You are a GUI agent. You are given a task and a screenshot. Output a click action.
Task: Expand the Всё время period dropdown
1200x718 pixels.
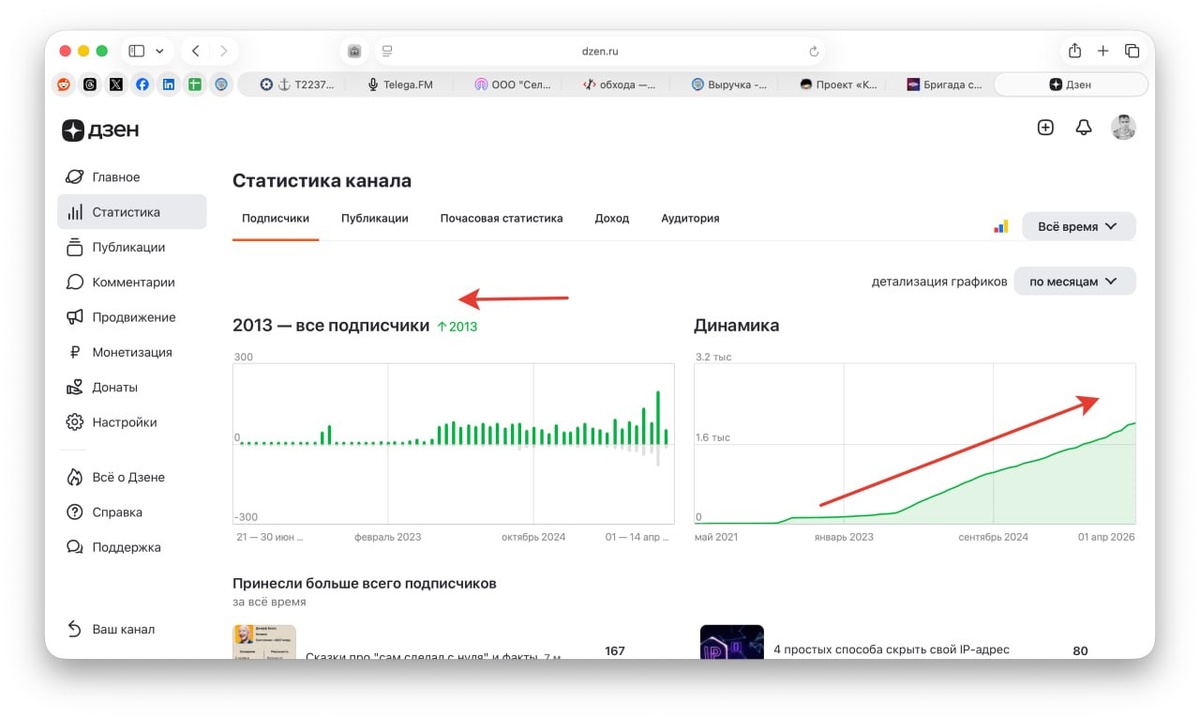(1079, 227)
